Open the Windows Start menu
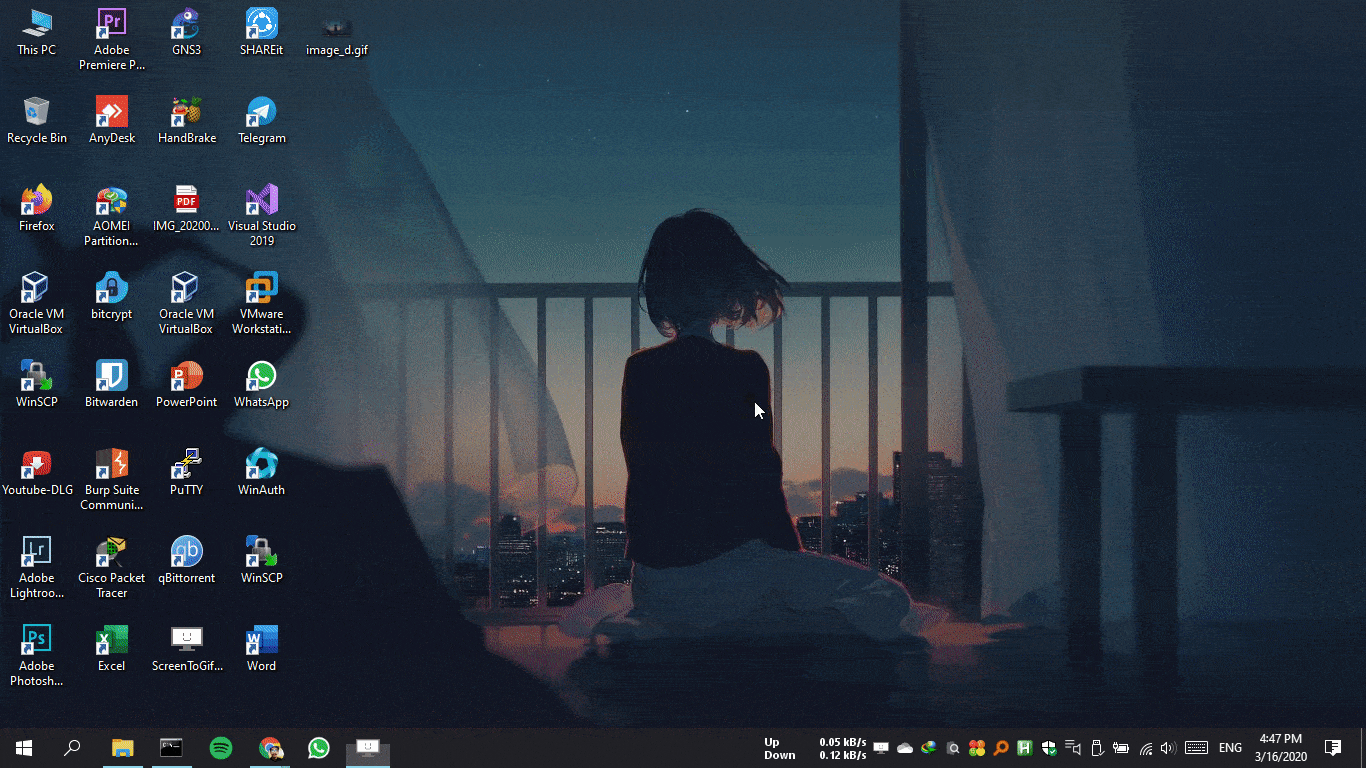 pos(24,748)
